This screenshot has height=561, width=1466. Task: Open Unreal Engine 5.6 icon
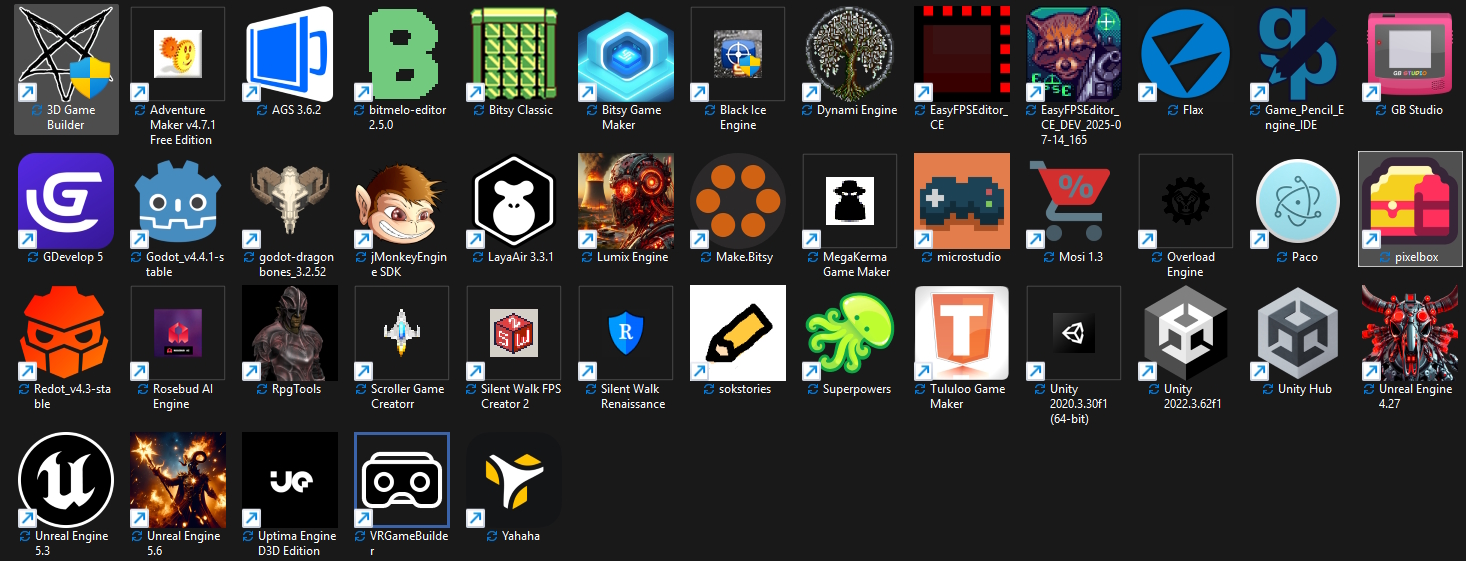tap(178, 480)
